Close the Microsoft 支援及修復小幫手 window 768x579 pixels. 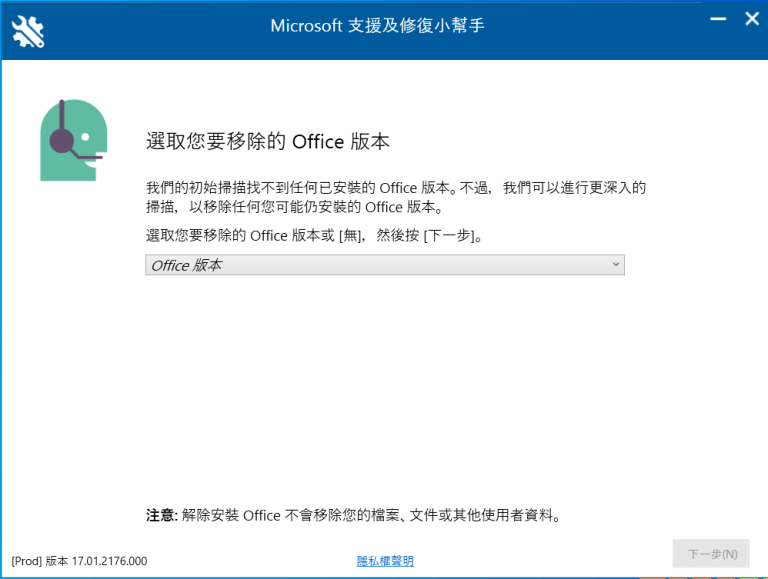pos(752,19)
